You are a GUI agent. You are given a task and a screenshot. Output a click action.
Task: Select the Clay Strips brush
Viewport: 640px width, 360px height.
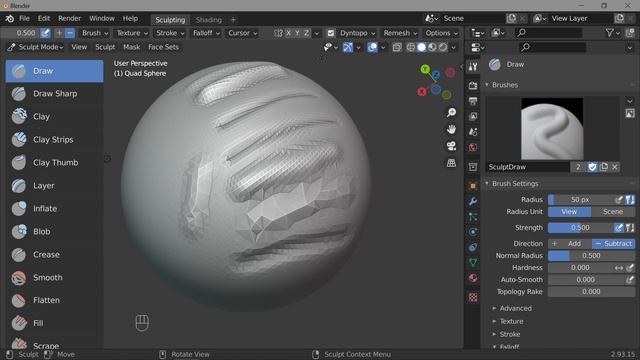54,140
